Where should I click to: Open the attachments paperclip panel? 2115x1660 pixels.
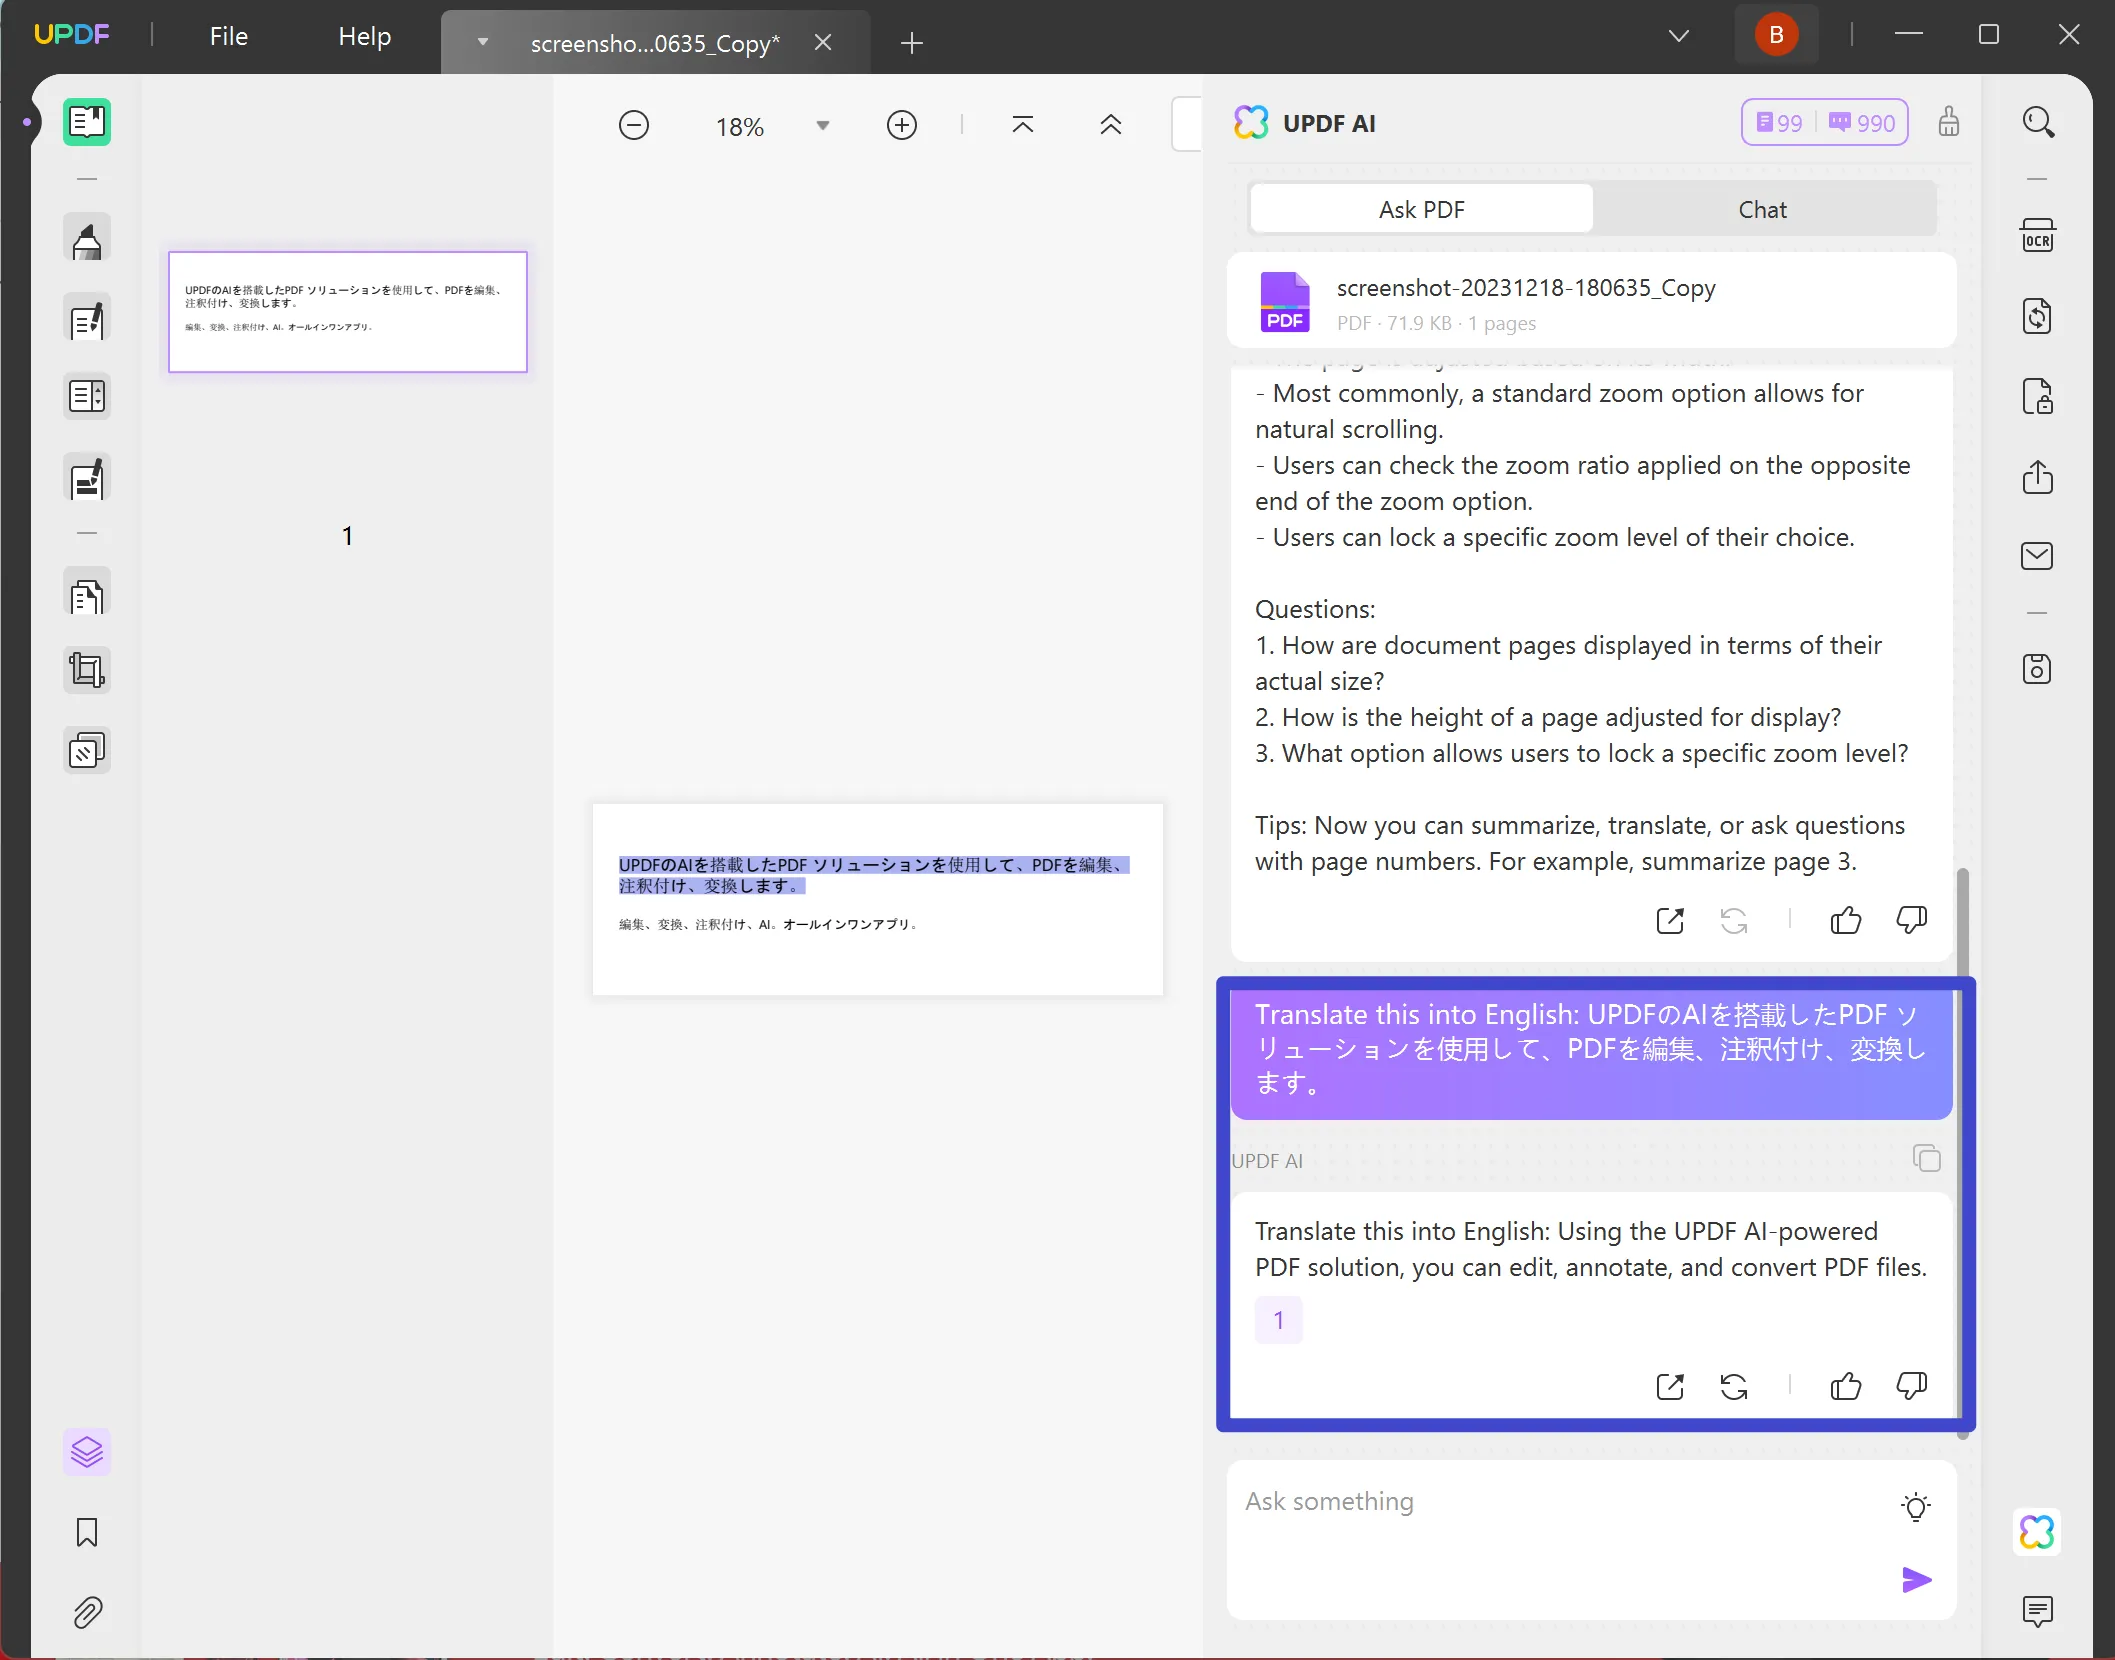(87, 1612)
